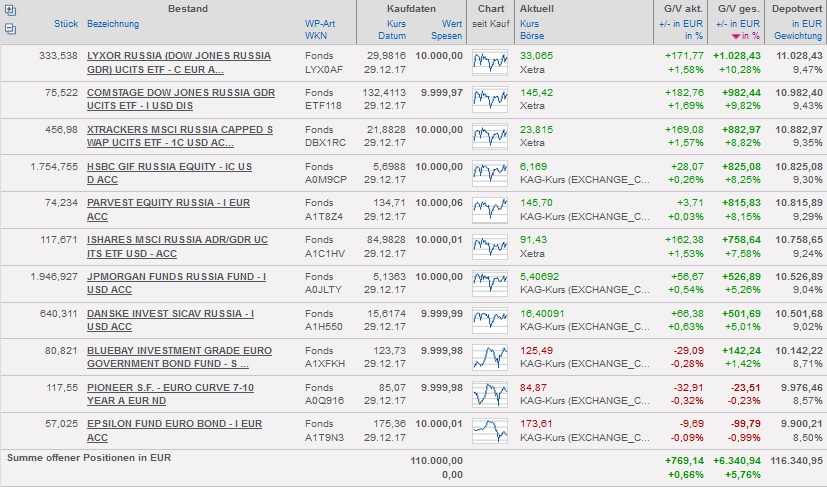Sort by Bezeichnung column header

click(113, 24)
